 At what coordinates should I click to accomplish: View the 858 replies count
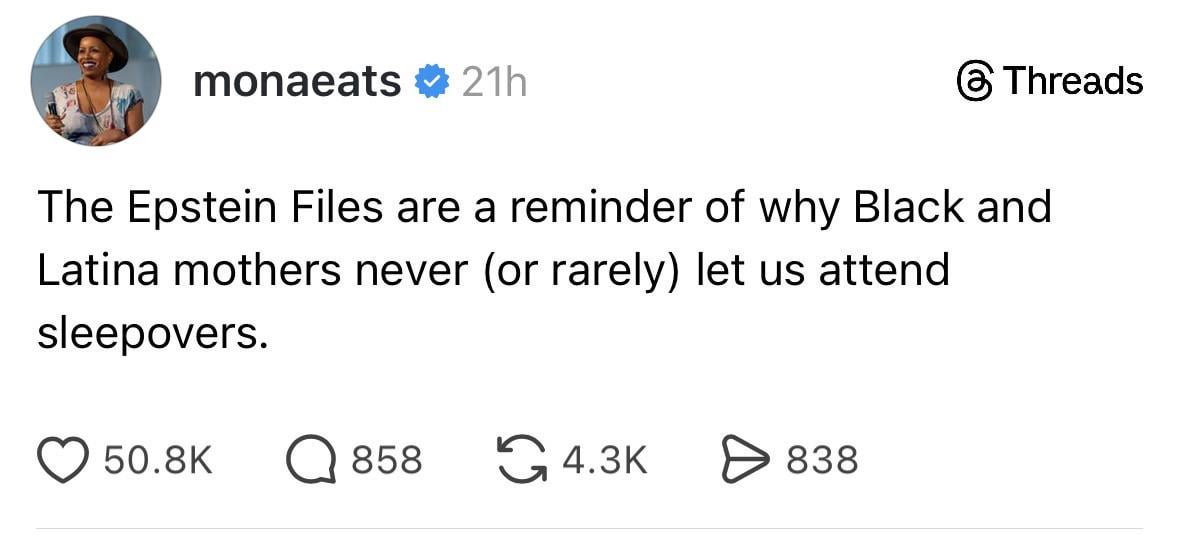[387, 460]
